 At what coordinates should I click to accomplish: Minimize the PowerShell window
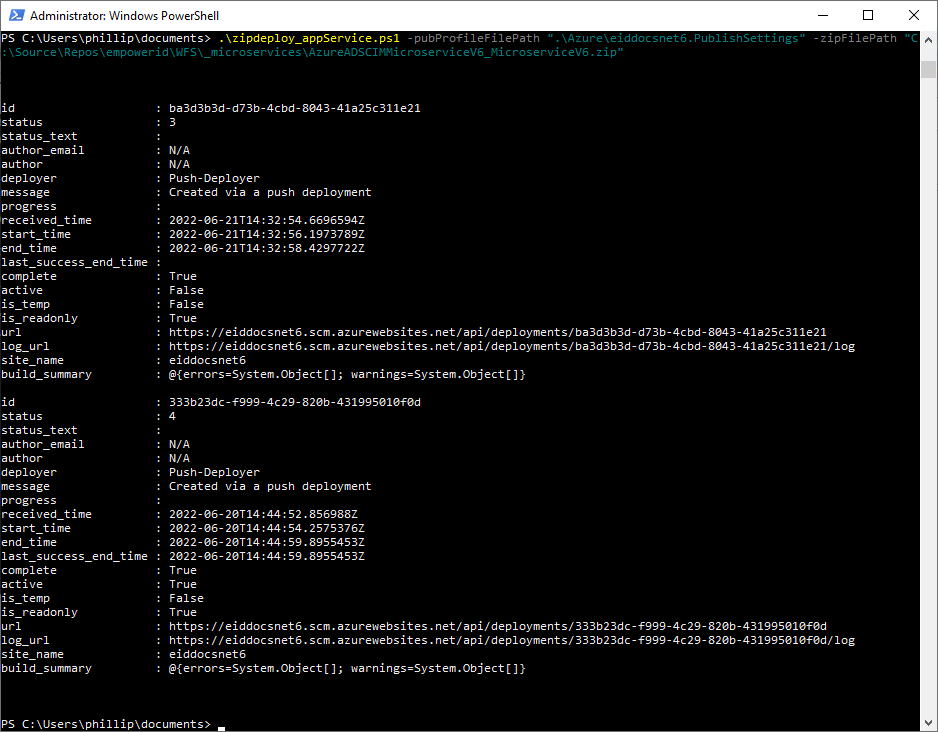821,15
